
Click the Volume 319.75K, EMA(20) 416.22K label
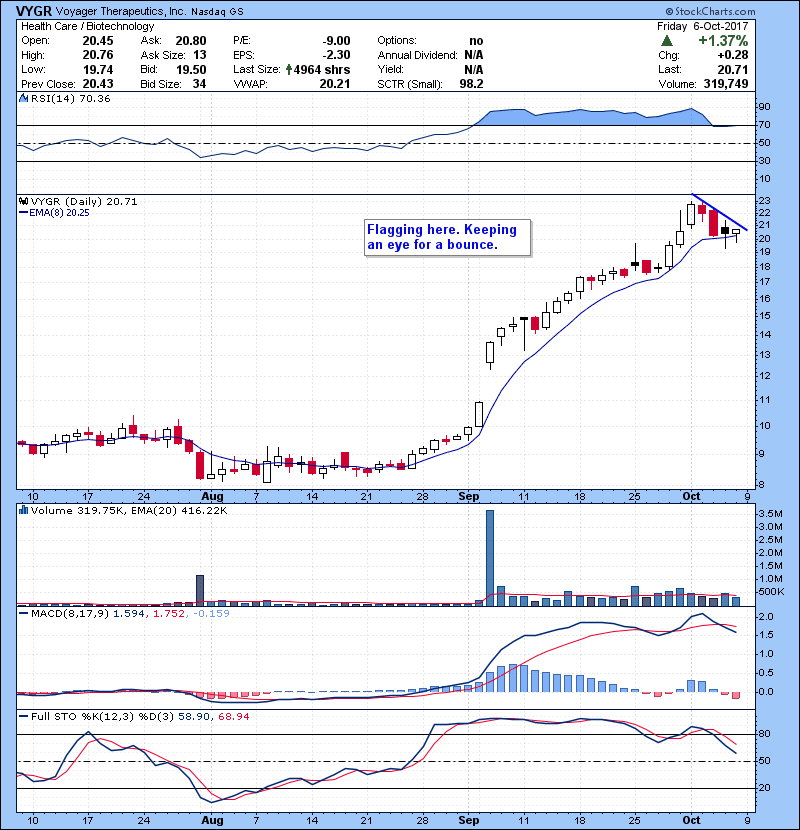[x=129, y=511]
